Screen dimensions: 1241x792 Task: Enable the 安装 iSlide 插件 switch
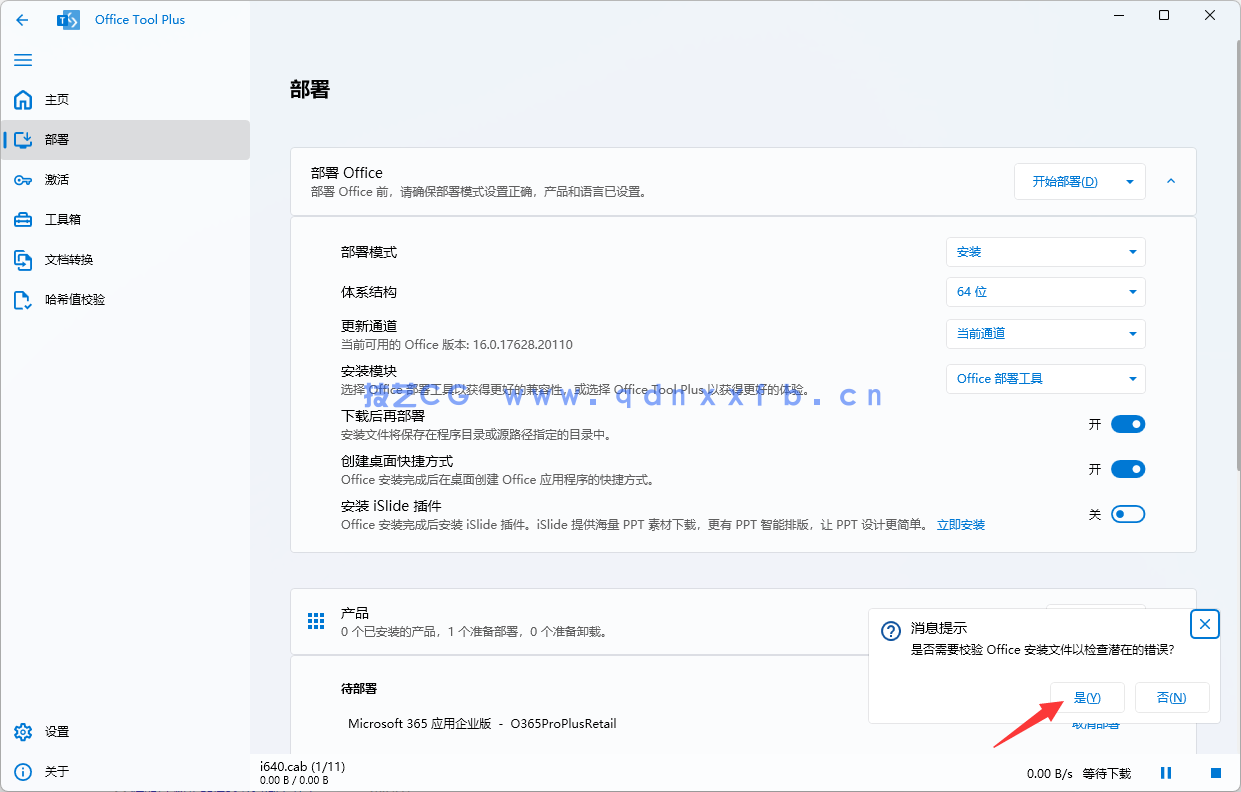tap(1127, 513)
